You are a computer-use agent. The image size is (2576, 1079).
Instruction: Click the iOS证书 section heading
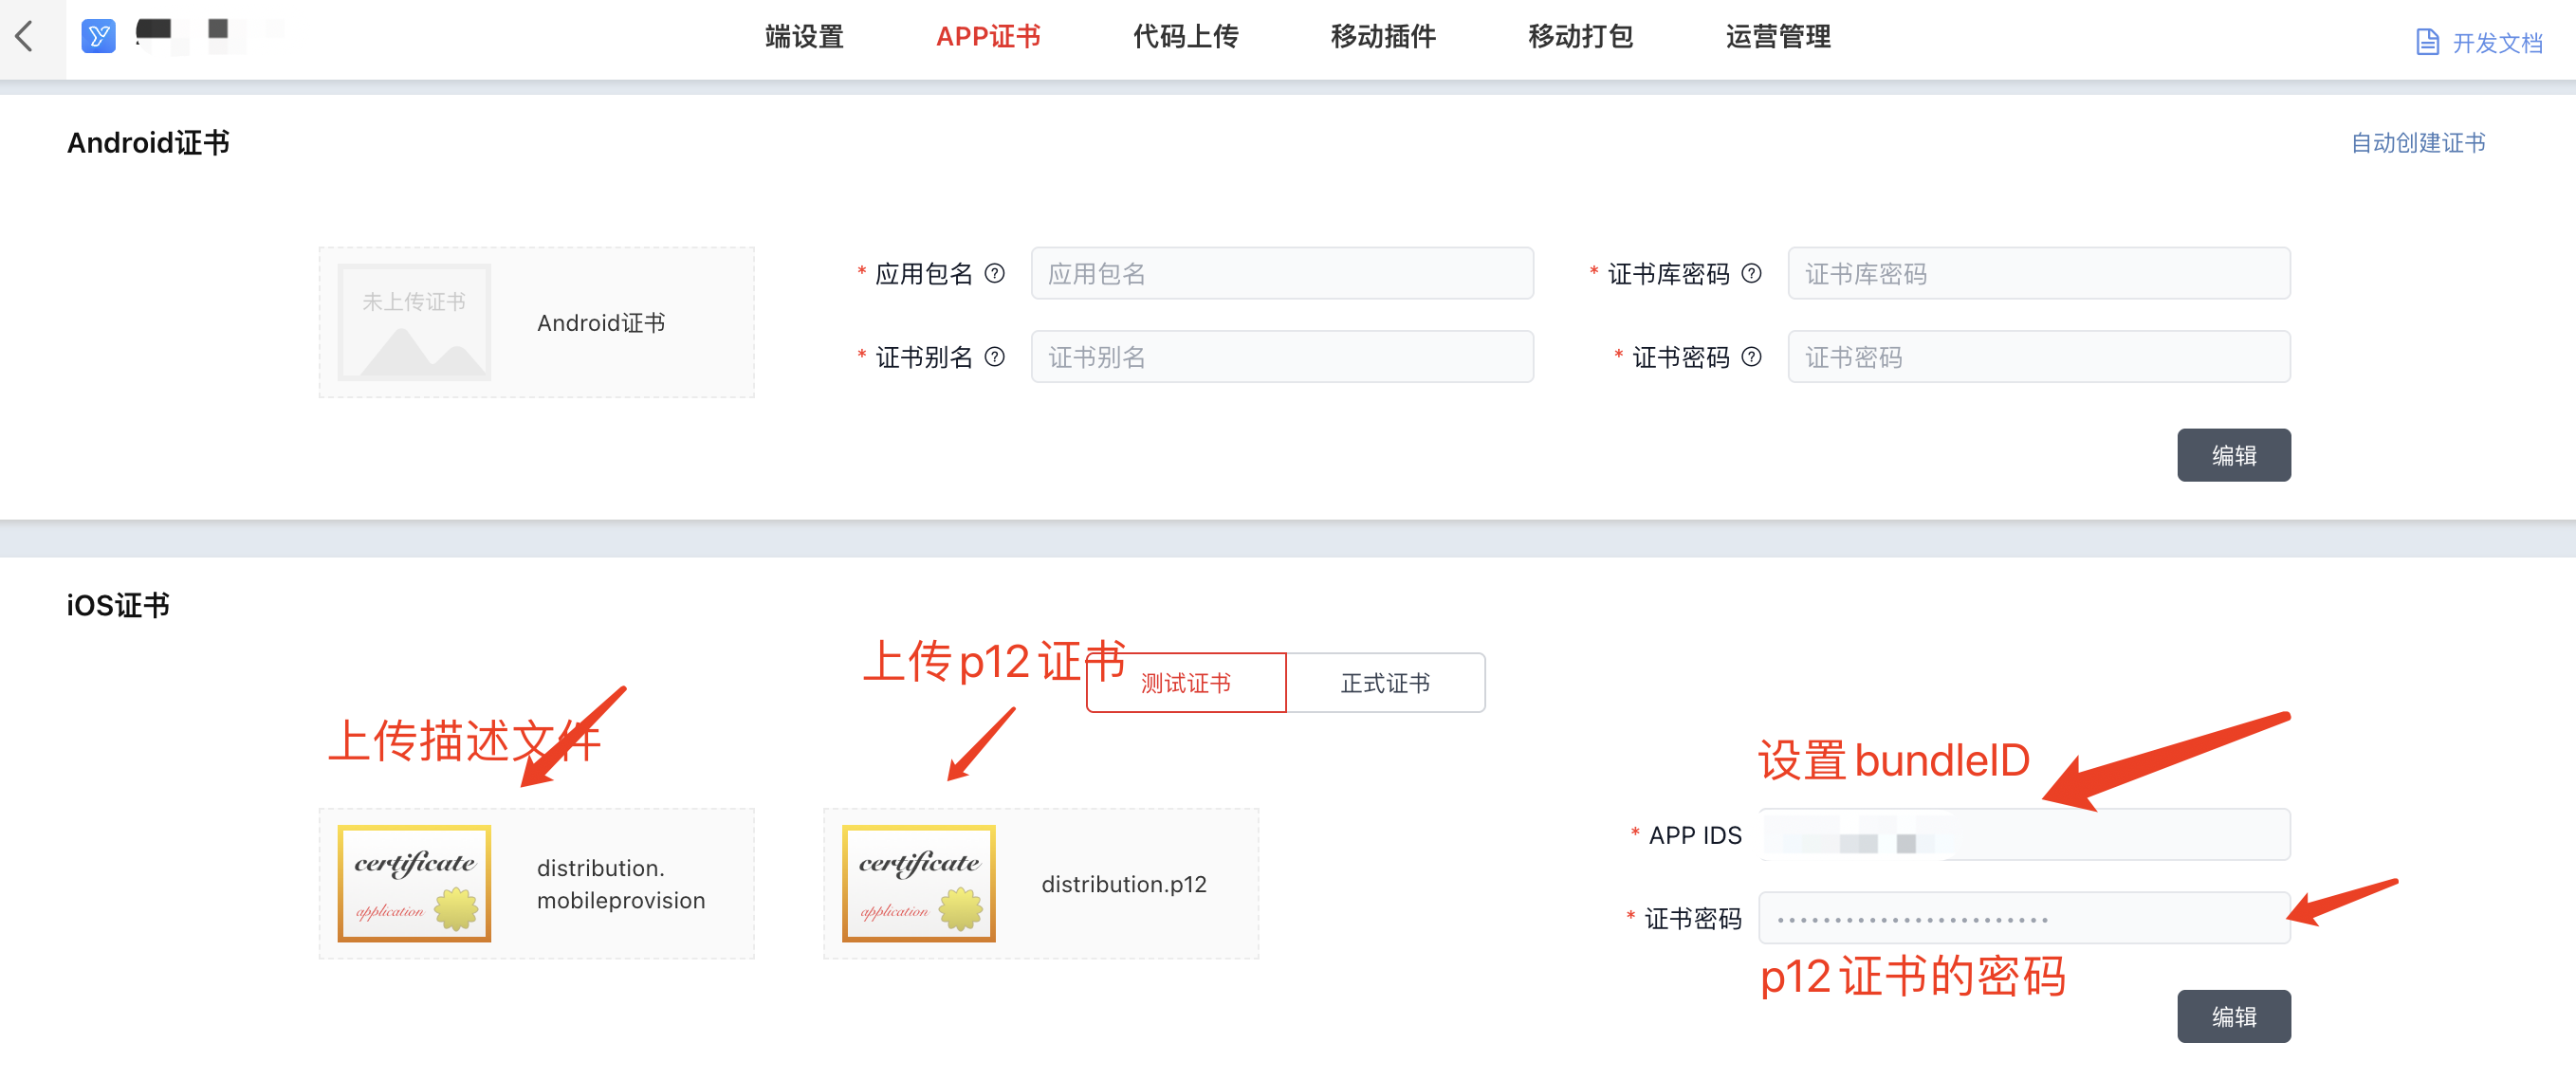(x=118, y=605)
